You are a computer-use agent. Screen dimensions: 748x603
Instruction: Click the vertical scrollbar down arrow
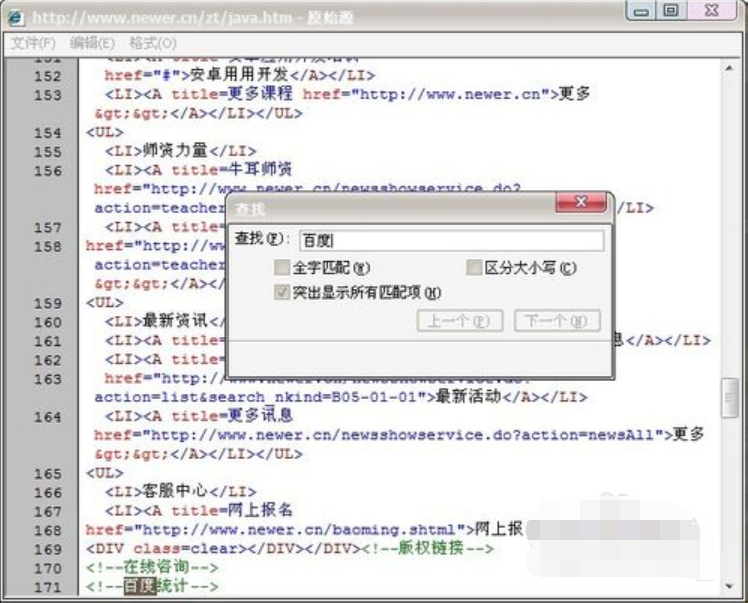(733, 586)
